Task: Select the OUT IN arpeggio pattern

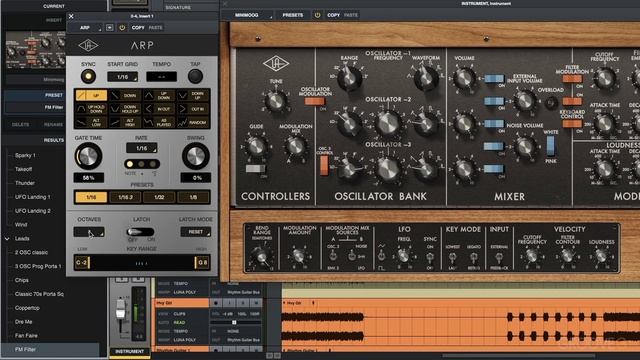Action: click(x=193, y=109)
